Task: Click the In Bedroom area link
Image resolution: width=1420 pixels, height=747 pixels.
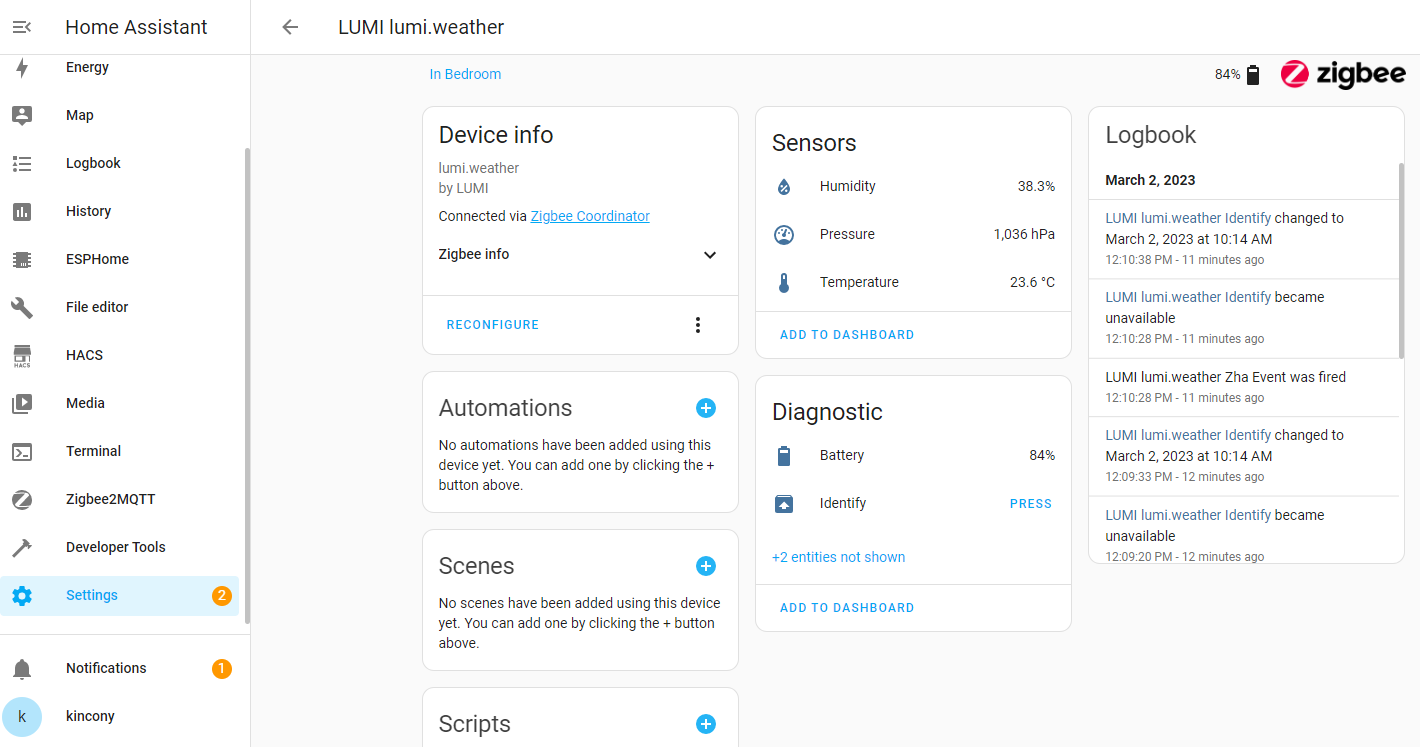Action: 465,74
